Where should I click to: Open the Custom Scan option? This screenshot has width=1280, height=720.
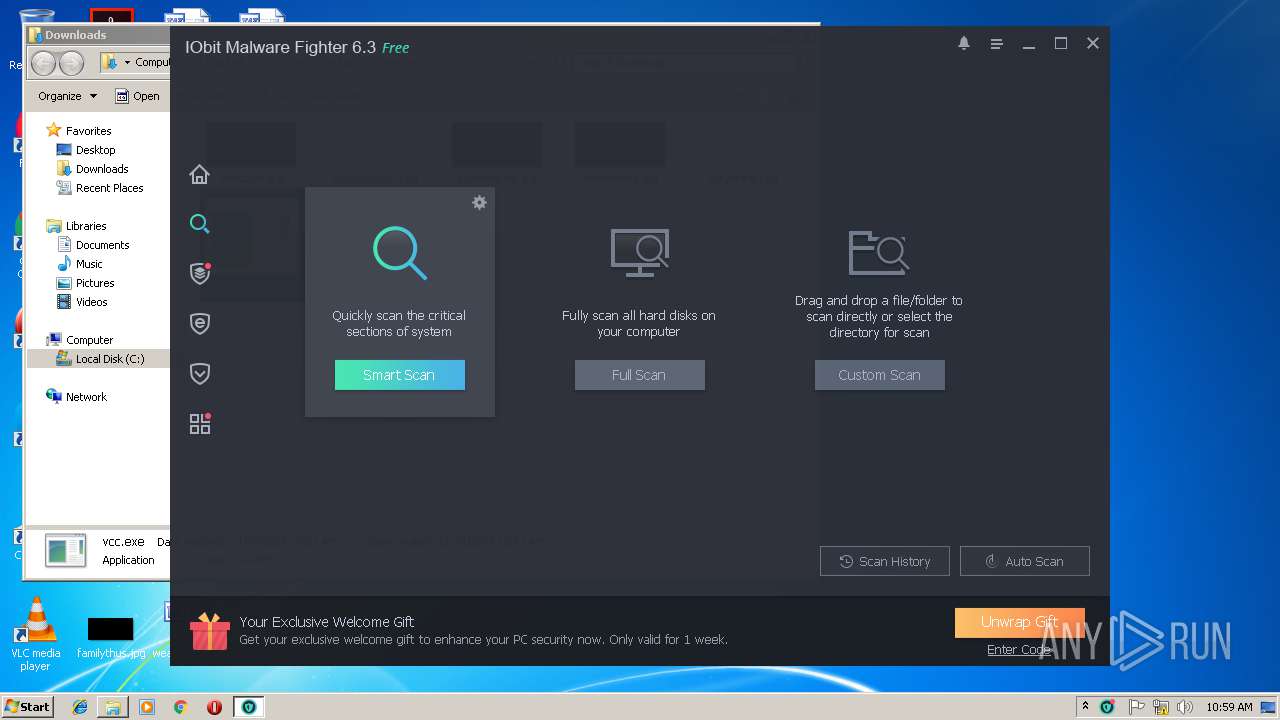pyautogui.click(x=880, y=375)
